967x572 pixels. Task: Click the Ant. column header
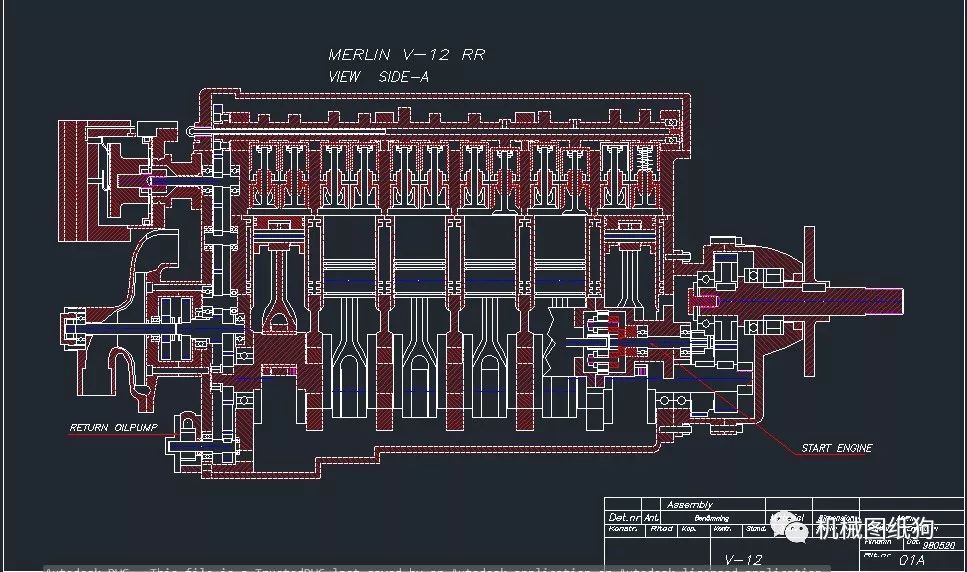(652, 517)
